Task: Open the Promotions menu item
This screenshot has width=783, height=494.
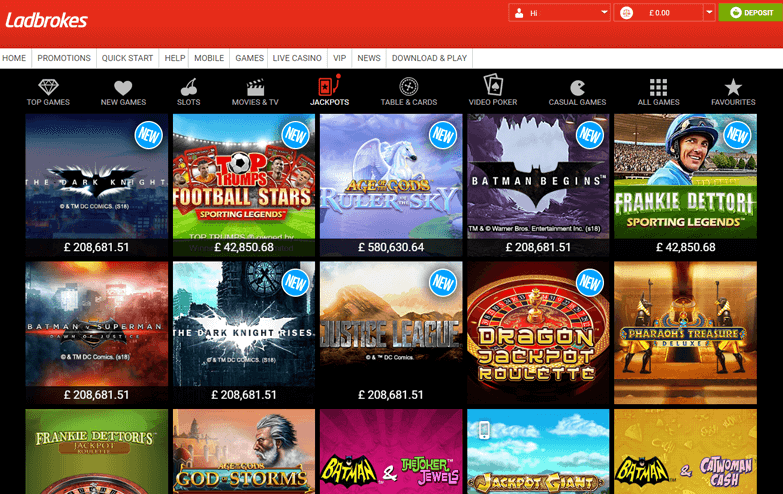Action: [x=64, y=58]
